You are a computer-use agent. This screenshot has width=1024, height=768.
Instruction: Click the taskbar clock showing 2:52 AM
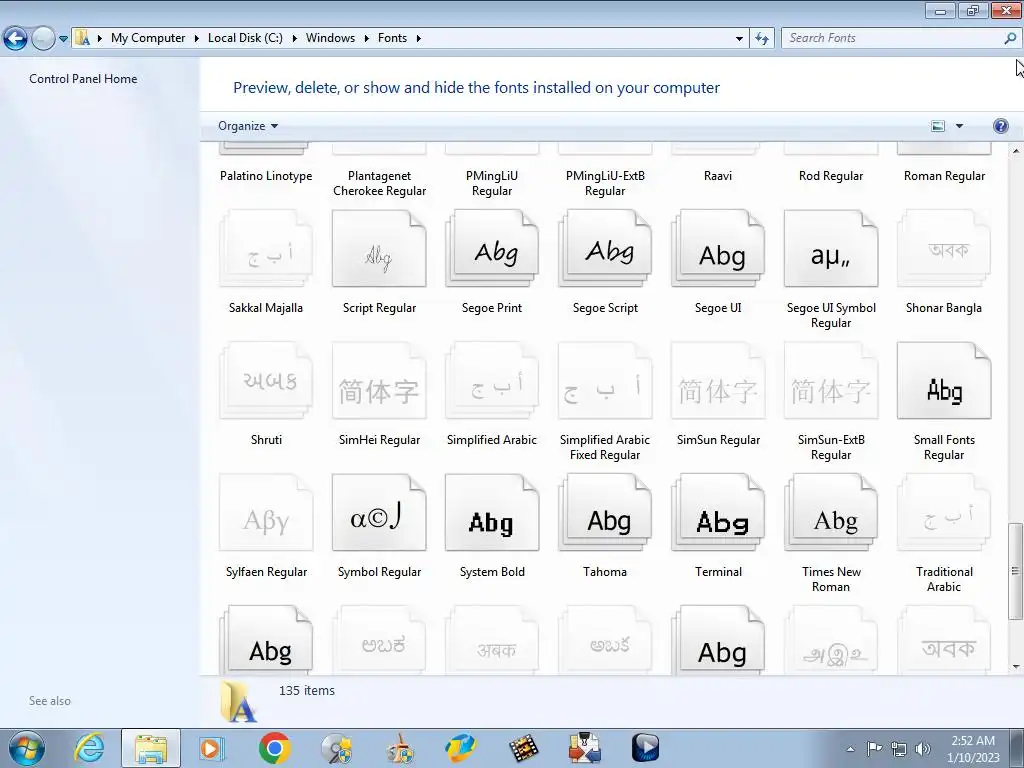(x=973, y=749)
